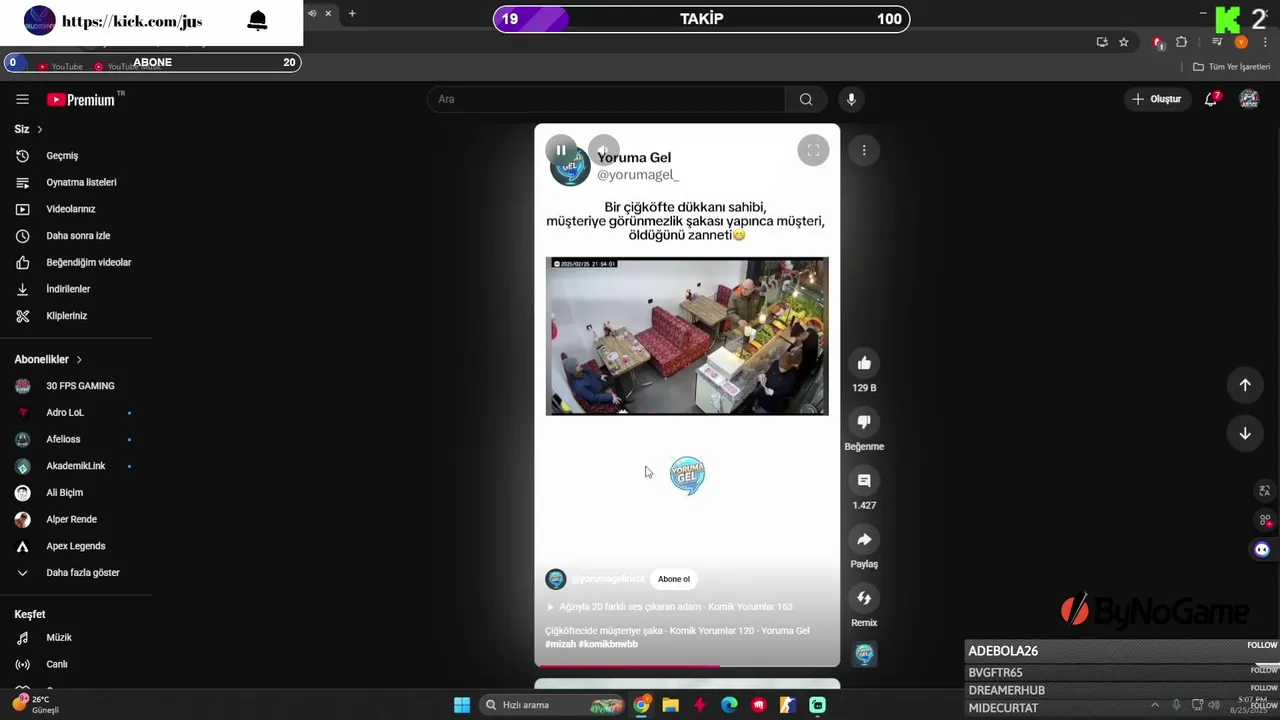Open Daha sonra izle list
The height and width of the screenshot is (720, 1280).
76,236
